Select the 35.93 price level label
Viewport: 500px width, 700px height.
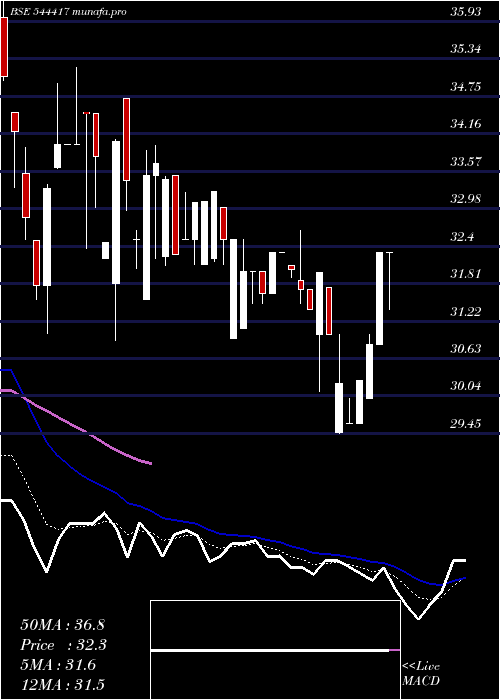(466, 12)
